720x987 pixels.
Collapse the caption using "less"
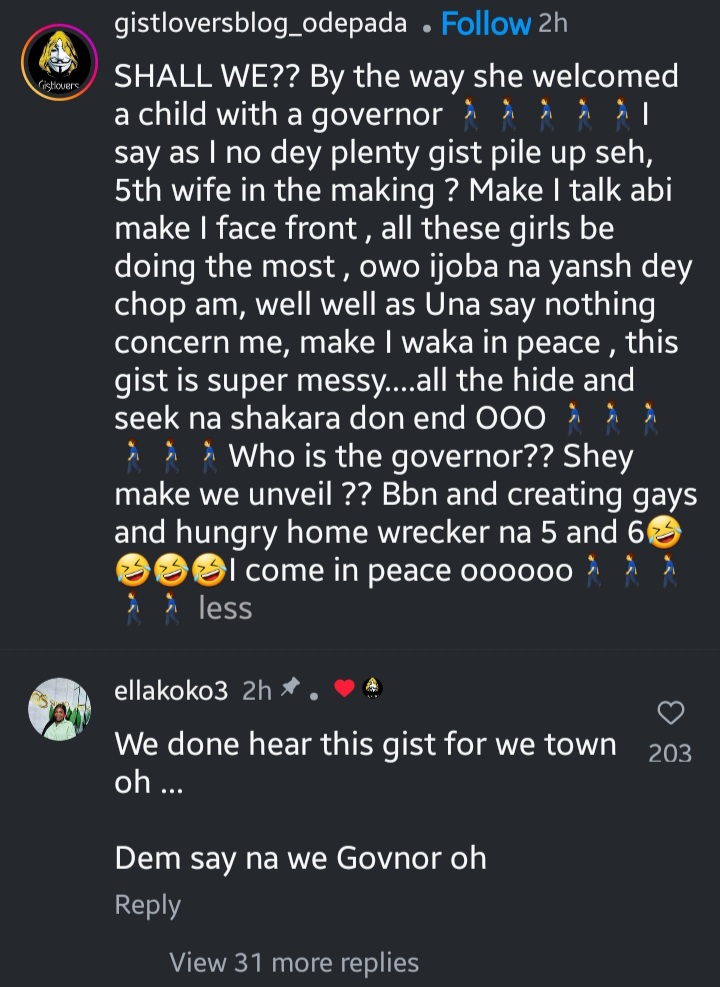(225, 608)
